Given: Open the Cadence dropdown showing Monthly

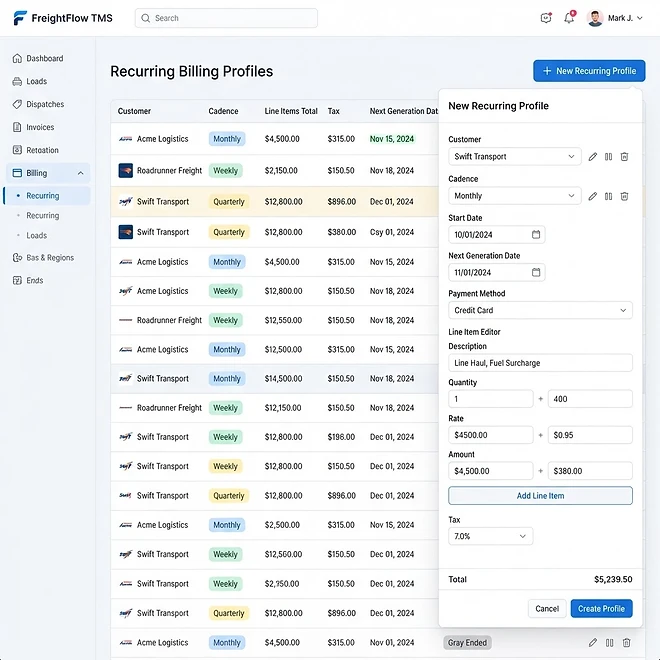Looking at the screenshot, I should click(x=514, y=196).
